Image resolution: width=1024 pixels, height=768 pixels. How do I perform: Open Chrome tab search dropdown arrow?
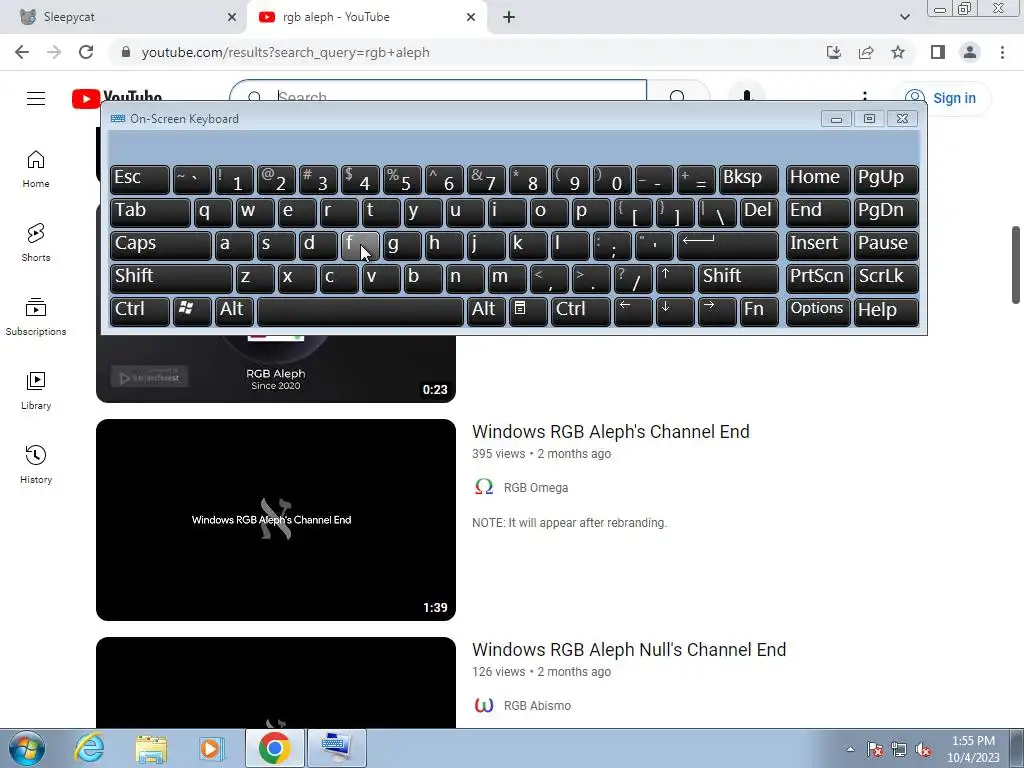pos(904,17)
